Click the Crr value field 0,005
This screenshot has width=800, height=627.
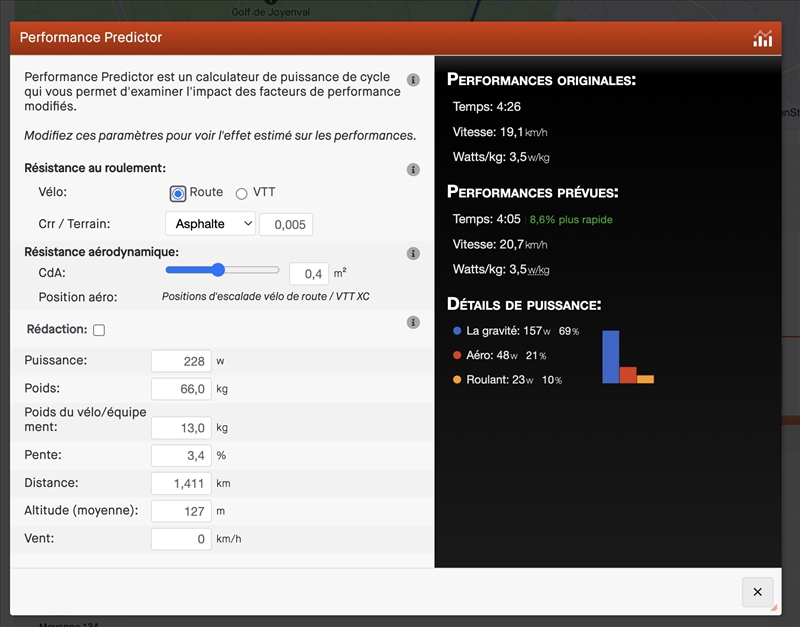pyautogui.click(x=286, y=225)
